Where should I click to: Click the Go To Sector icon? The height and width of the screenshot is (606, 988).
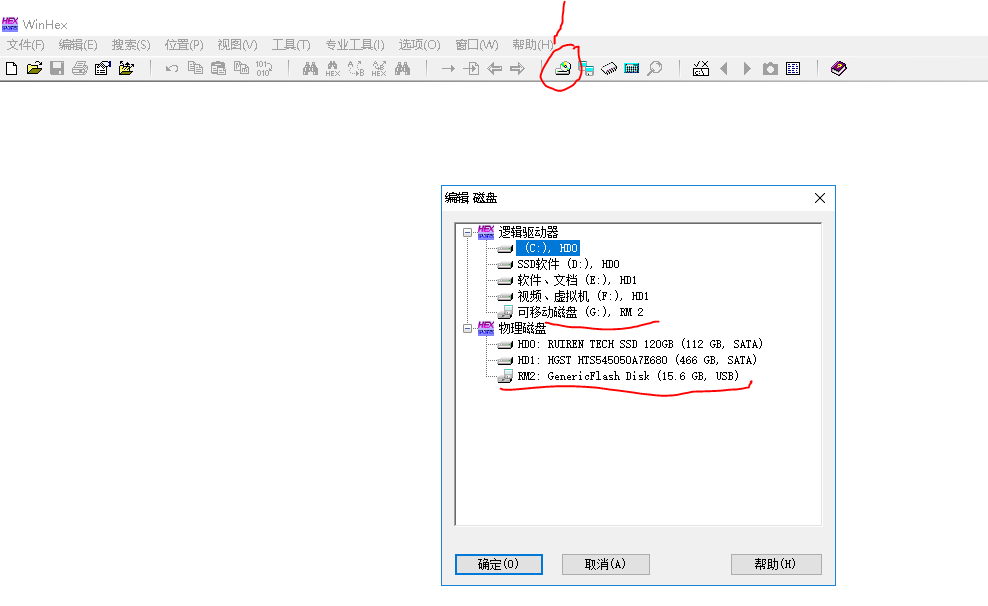pos(471,68)
